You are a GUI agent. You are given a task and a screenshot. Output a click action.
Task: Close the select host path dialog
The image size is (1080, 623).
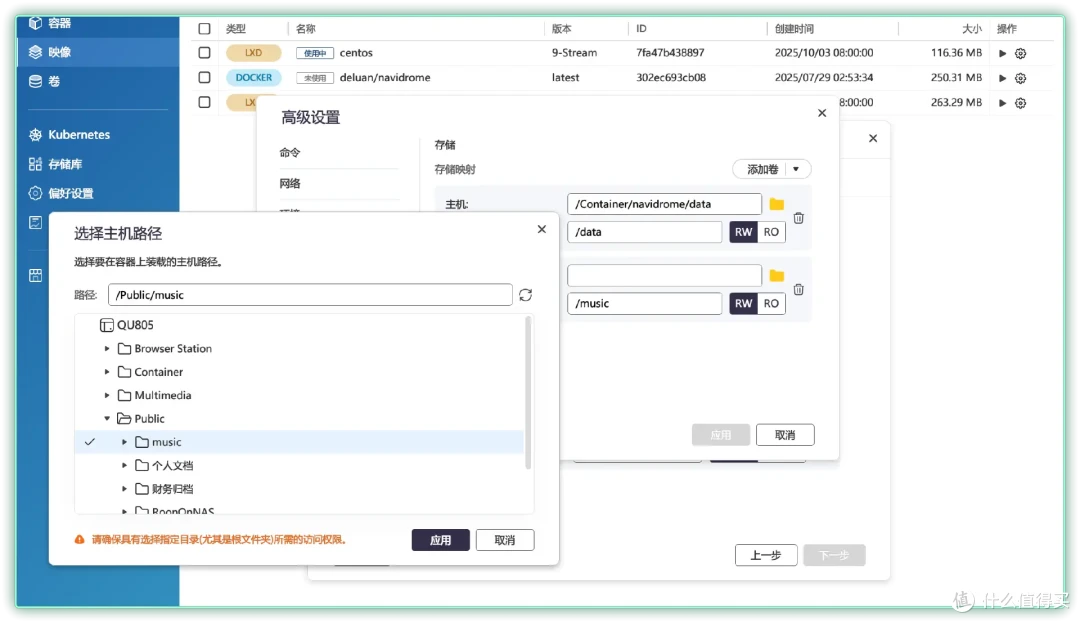(541, 229)
